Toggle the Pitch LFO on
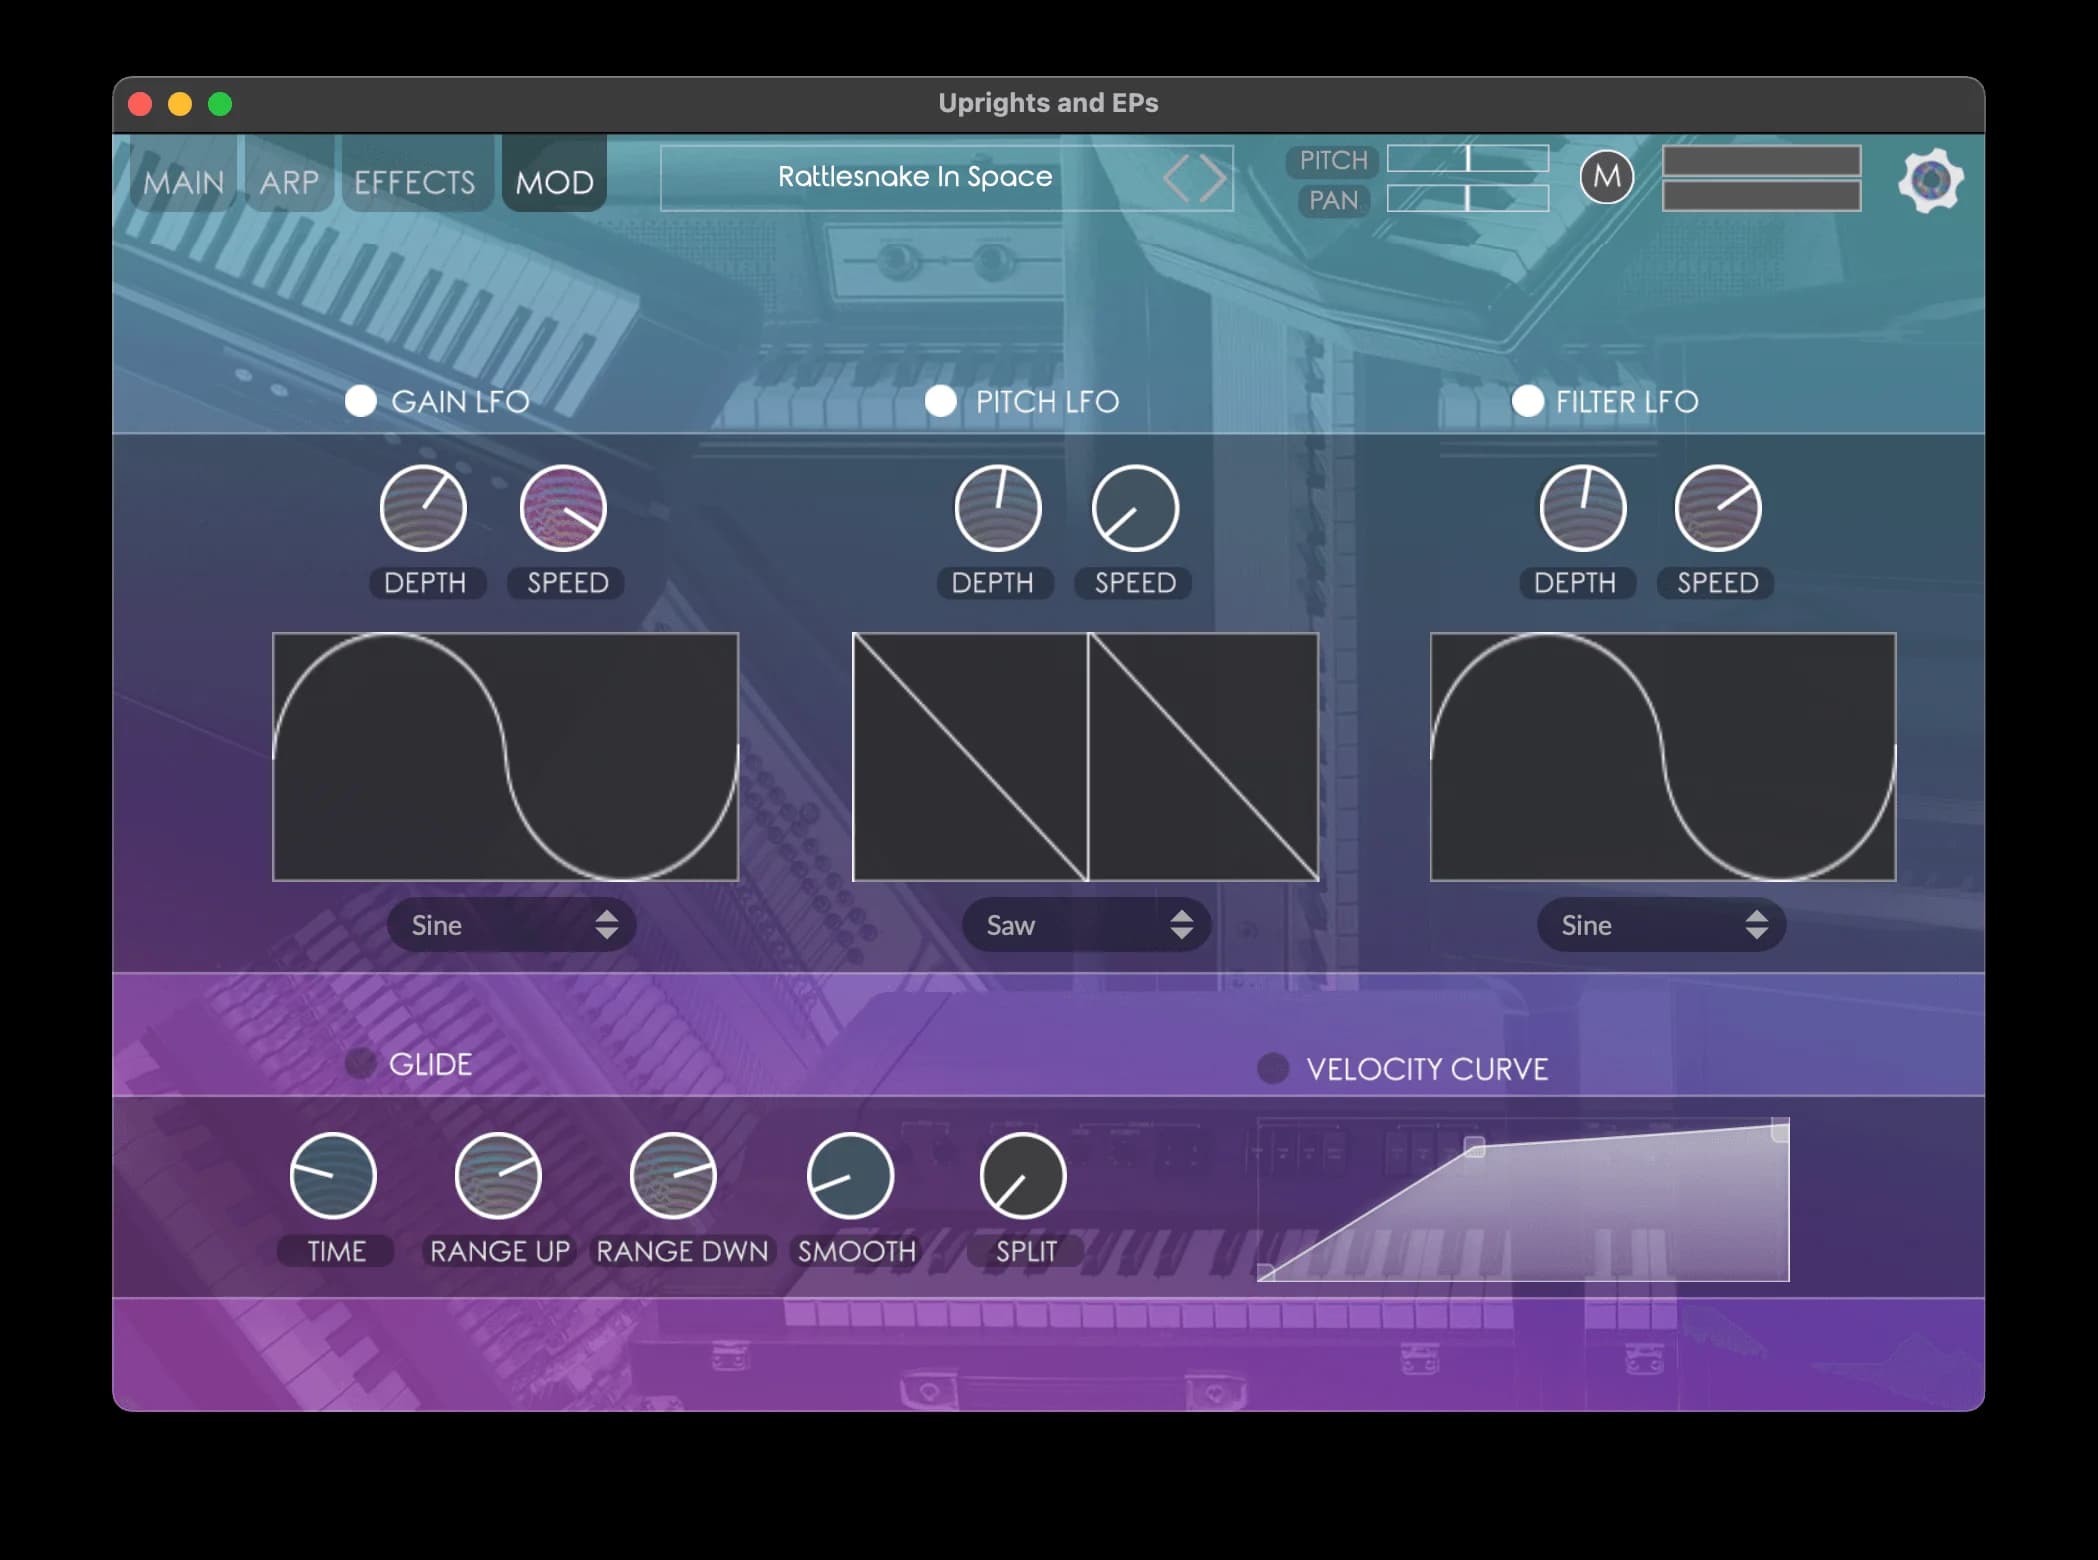Screen dimensions: 2098x1560 tap(939, 402)
